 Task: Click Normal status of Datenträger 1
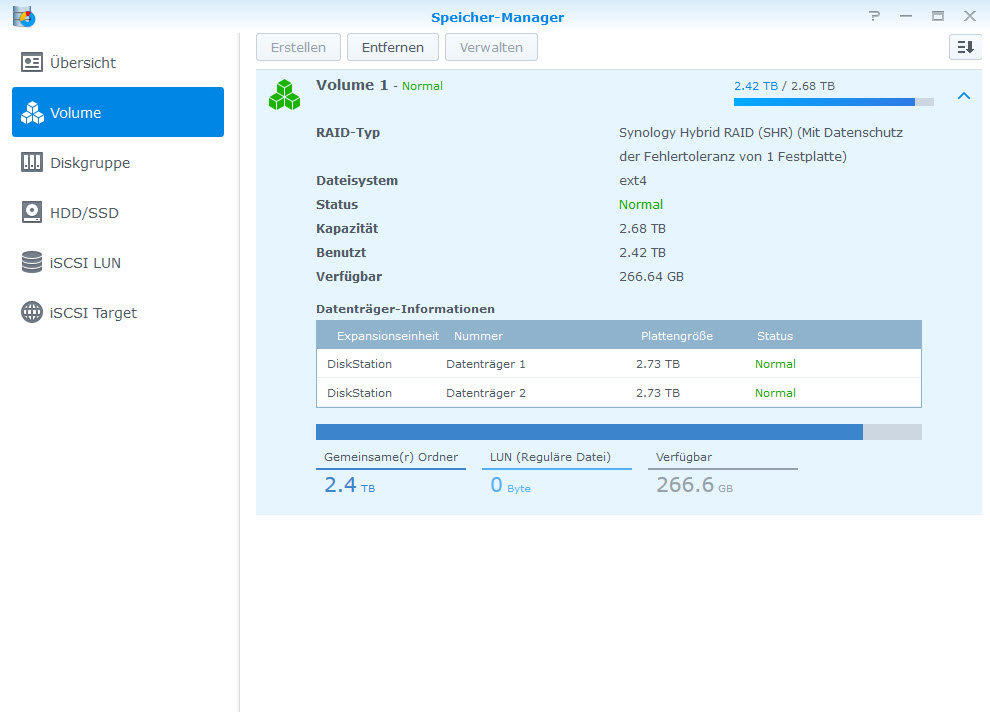click(x=775, y=364)
